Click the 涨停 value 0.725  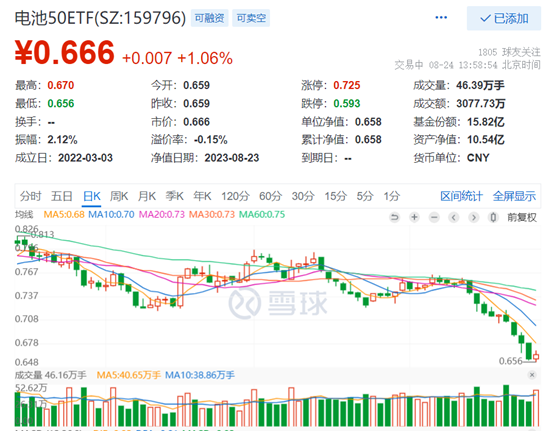pyautogui.click(x=347, y=85)
